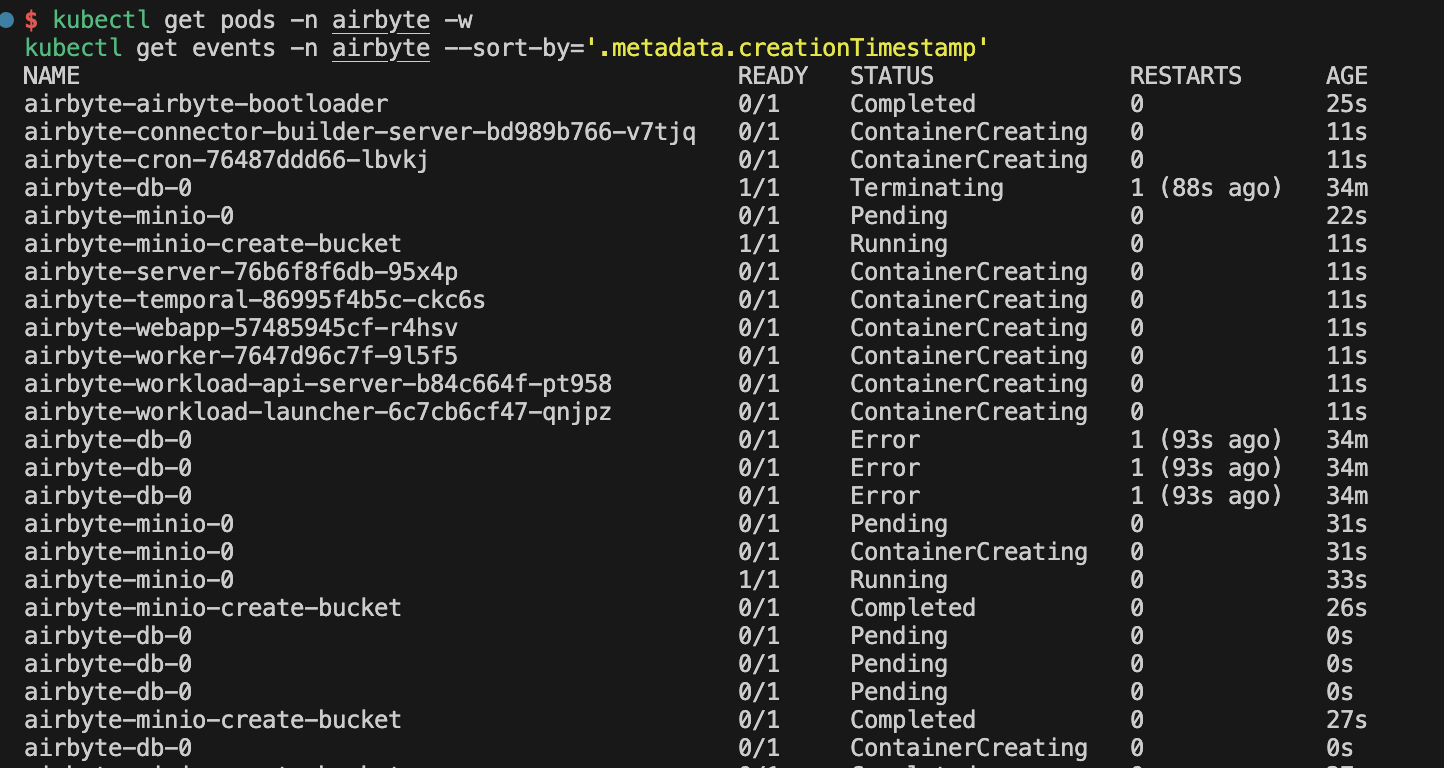Click the 1 (88s ago) restart count
Image resolution: width=1444 pixels, height=768 pixels.
point(1205,187)
